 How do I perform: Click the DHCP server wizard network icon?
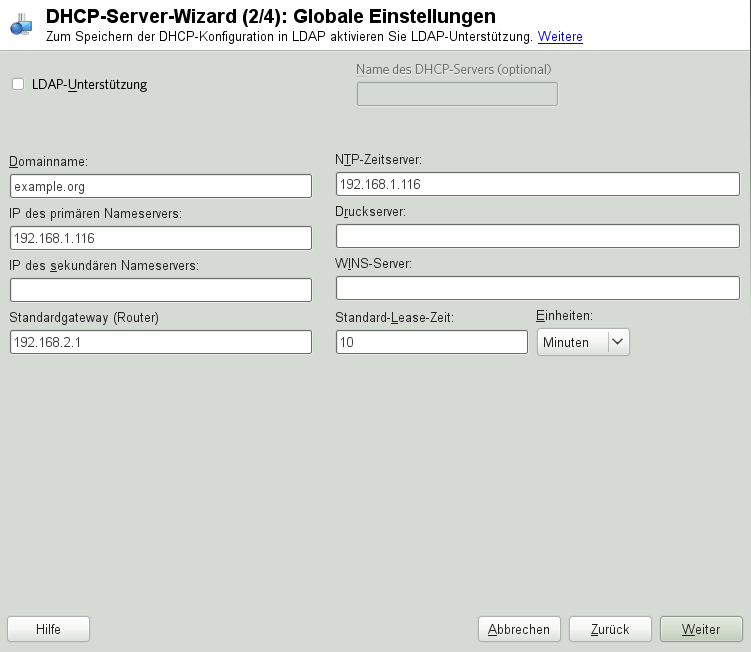[21, 25]
